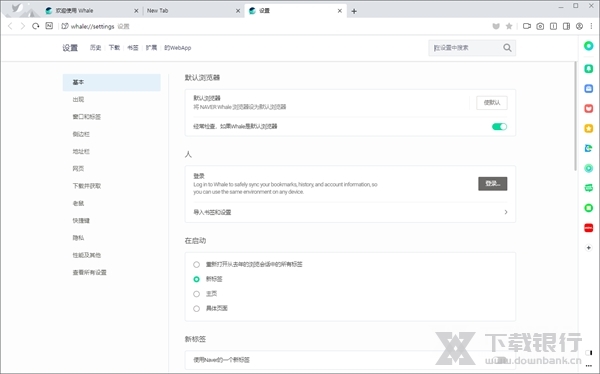Reload the settings page
The height and width of the screenshot is (374, 600).
click(x=36, y=26)
